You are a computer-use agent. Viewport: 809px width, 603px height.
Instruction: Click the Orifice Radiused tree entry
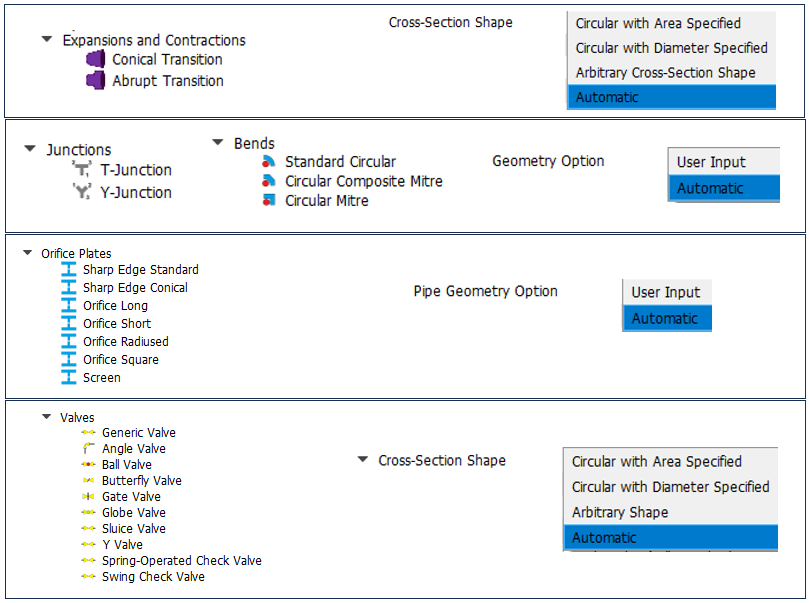[x=126, y=342]
